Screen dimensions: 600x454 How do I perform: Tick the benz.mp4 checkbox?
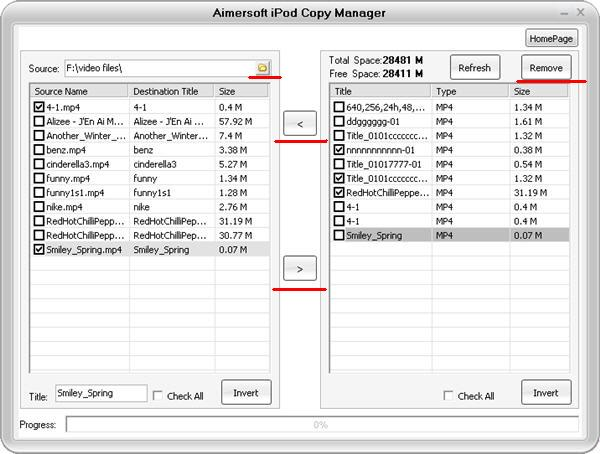(39, 149)
